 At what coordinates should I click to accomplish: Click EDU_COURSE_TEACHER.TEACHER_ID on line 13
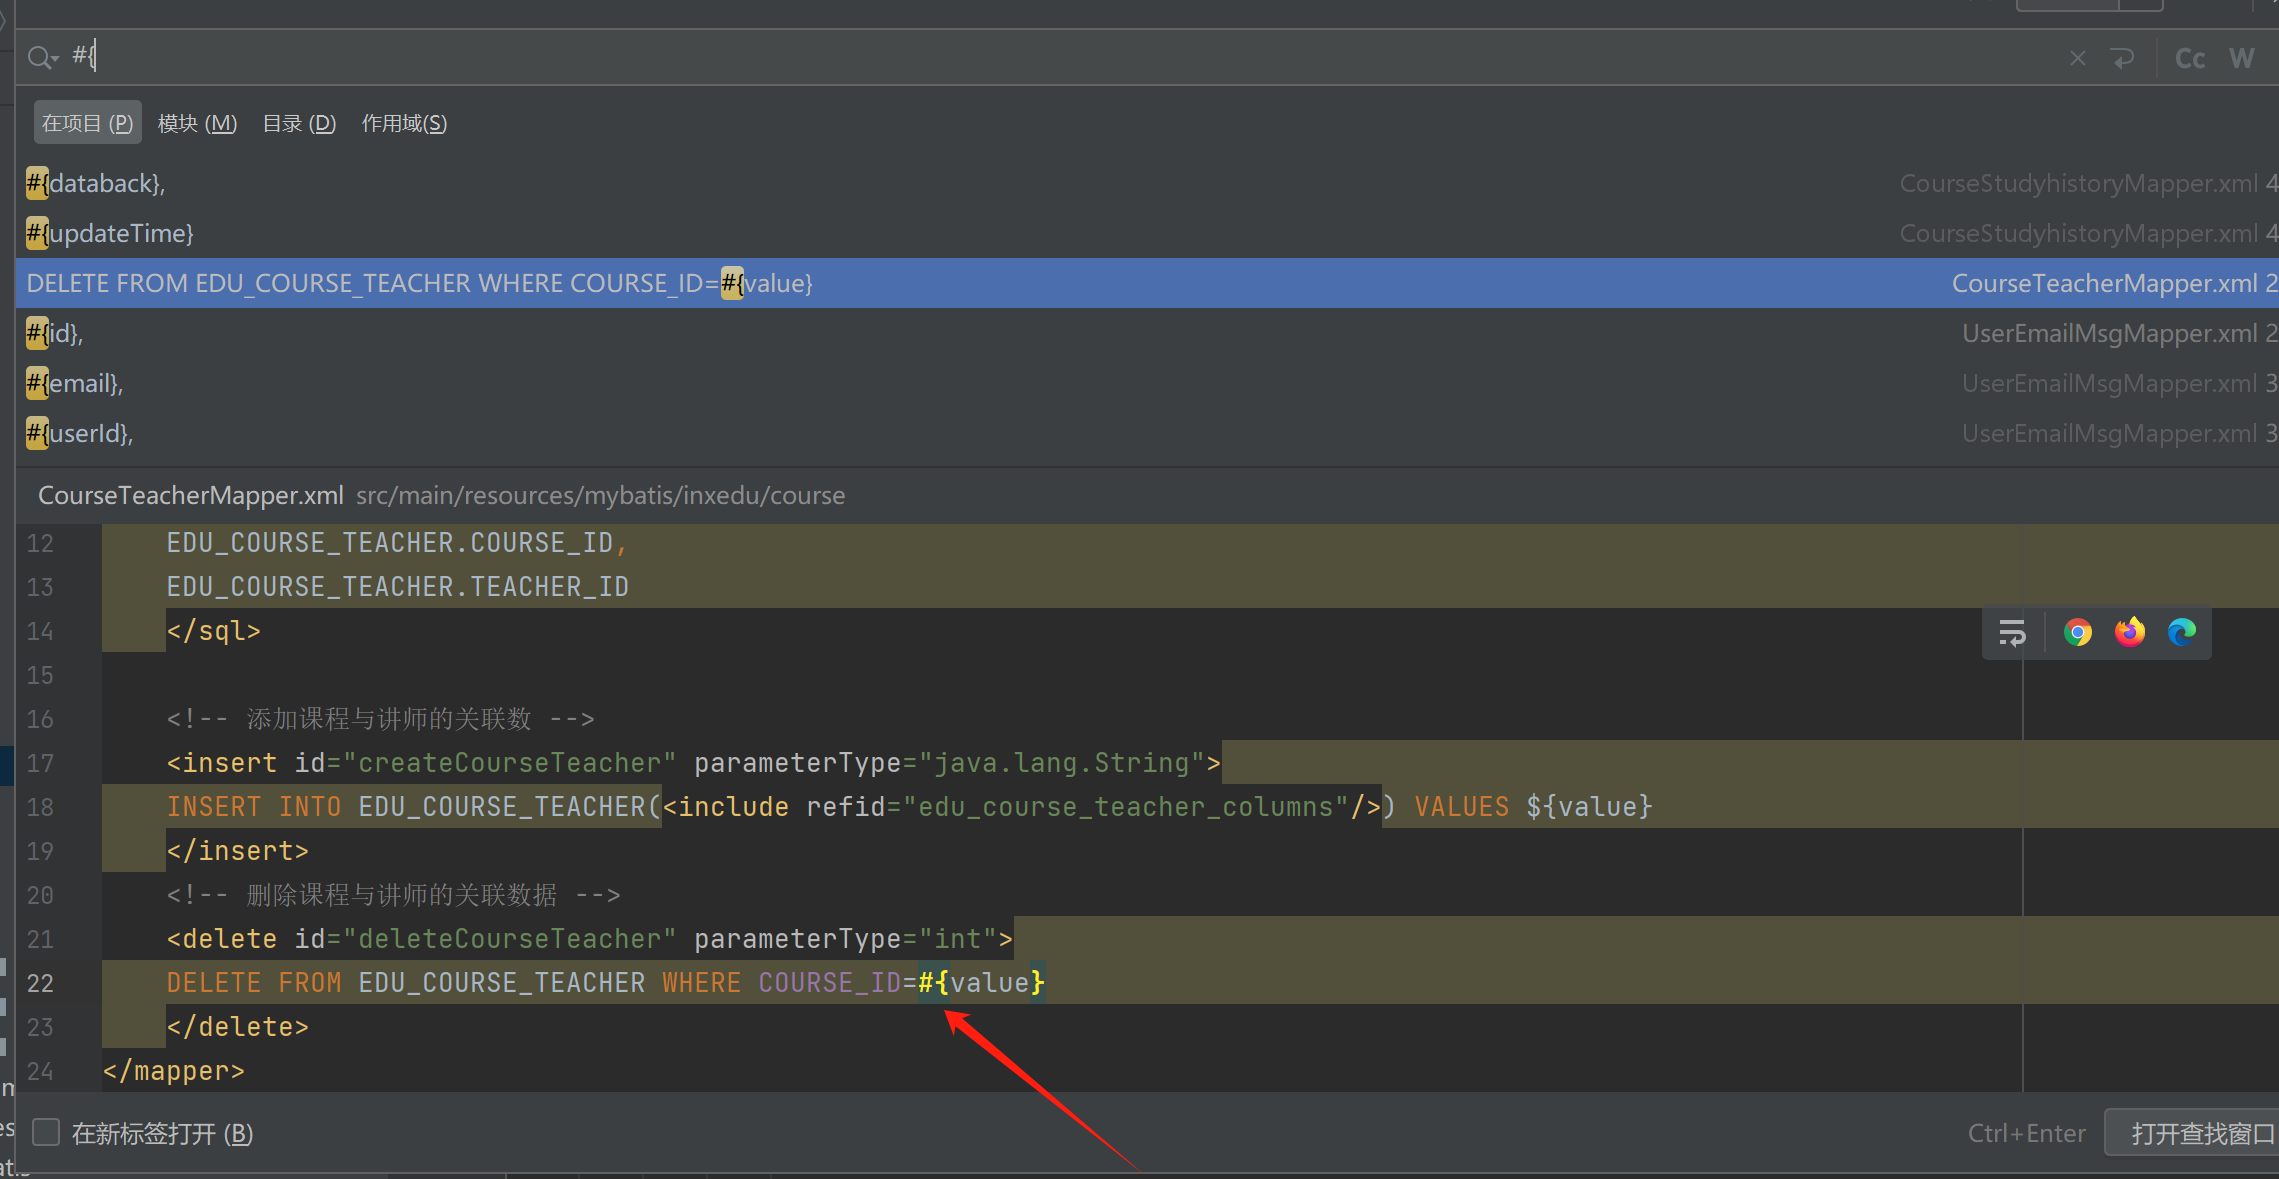point(398,587)
